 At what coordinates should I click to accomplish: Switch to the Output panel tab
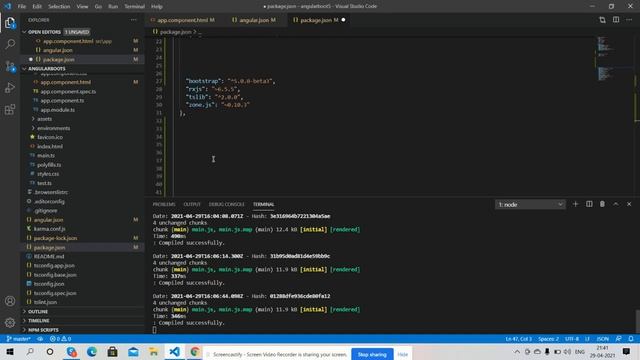click(x=192, y=204)
